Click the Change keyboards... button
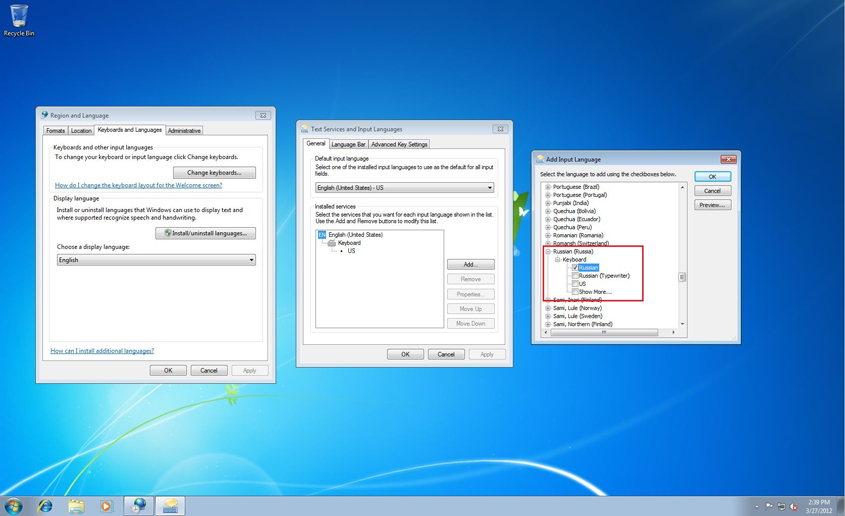Screen dimensions: 845x516 [x=214, y=173]
